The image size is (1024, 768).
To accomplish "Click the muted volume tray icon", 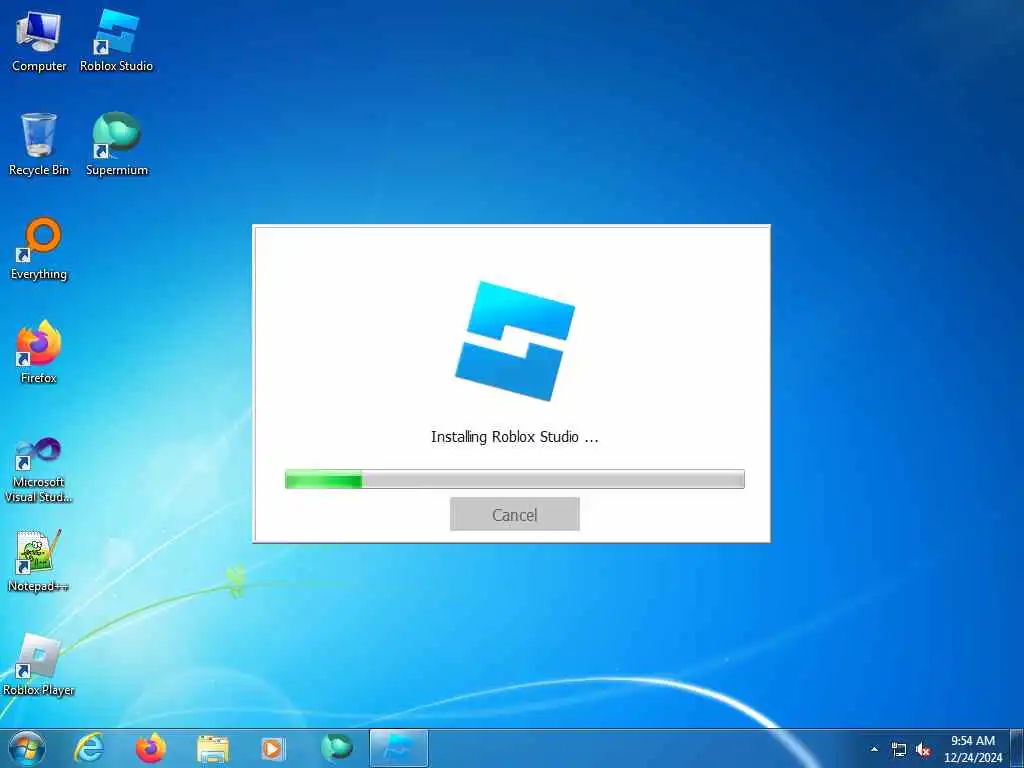I will [x=923, y=750].
